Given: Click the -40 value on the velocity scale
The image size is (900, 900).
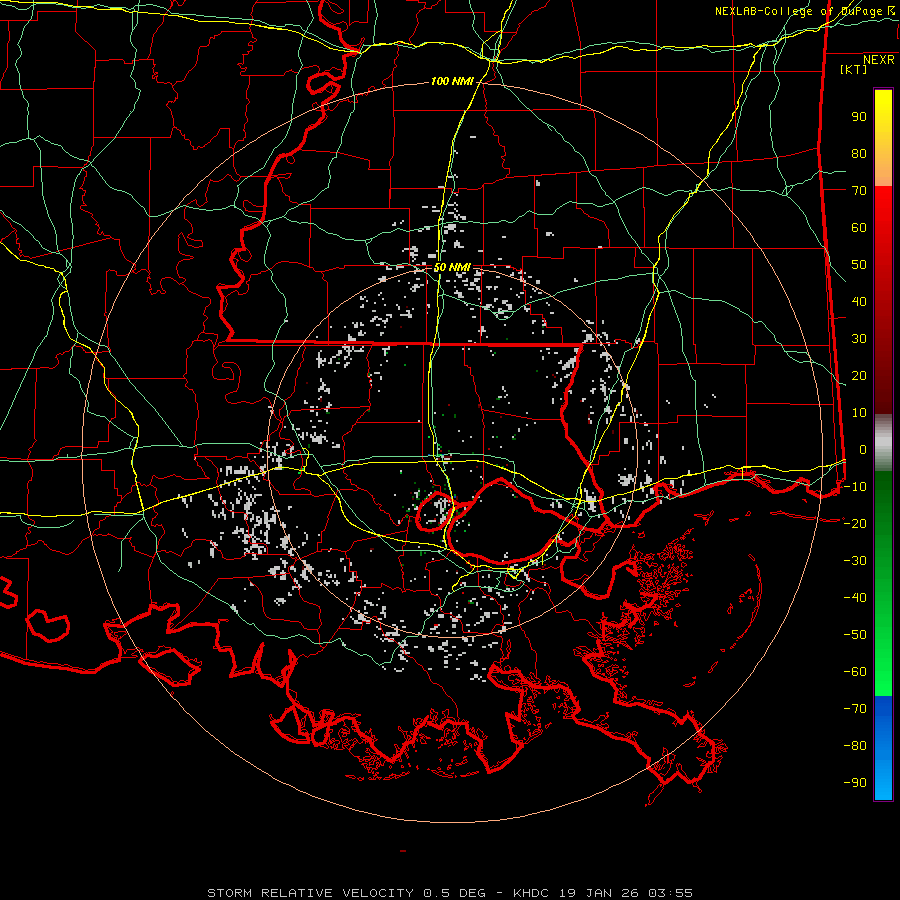Looking at the screenshot, I should [x=855, y=598].
